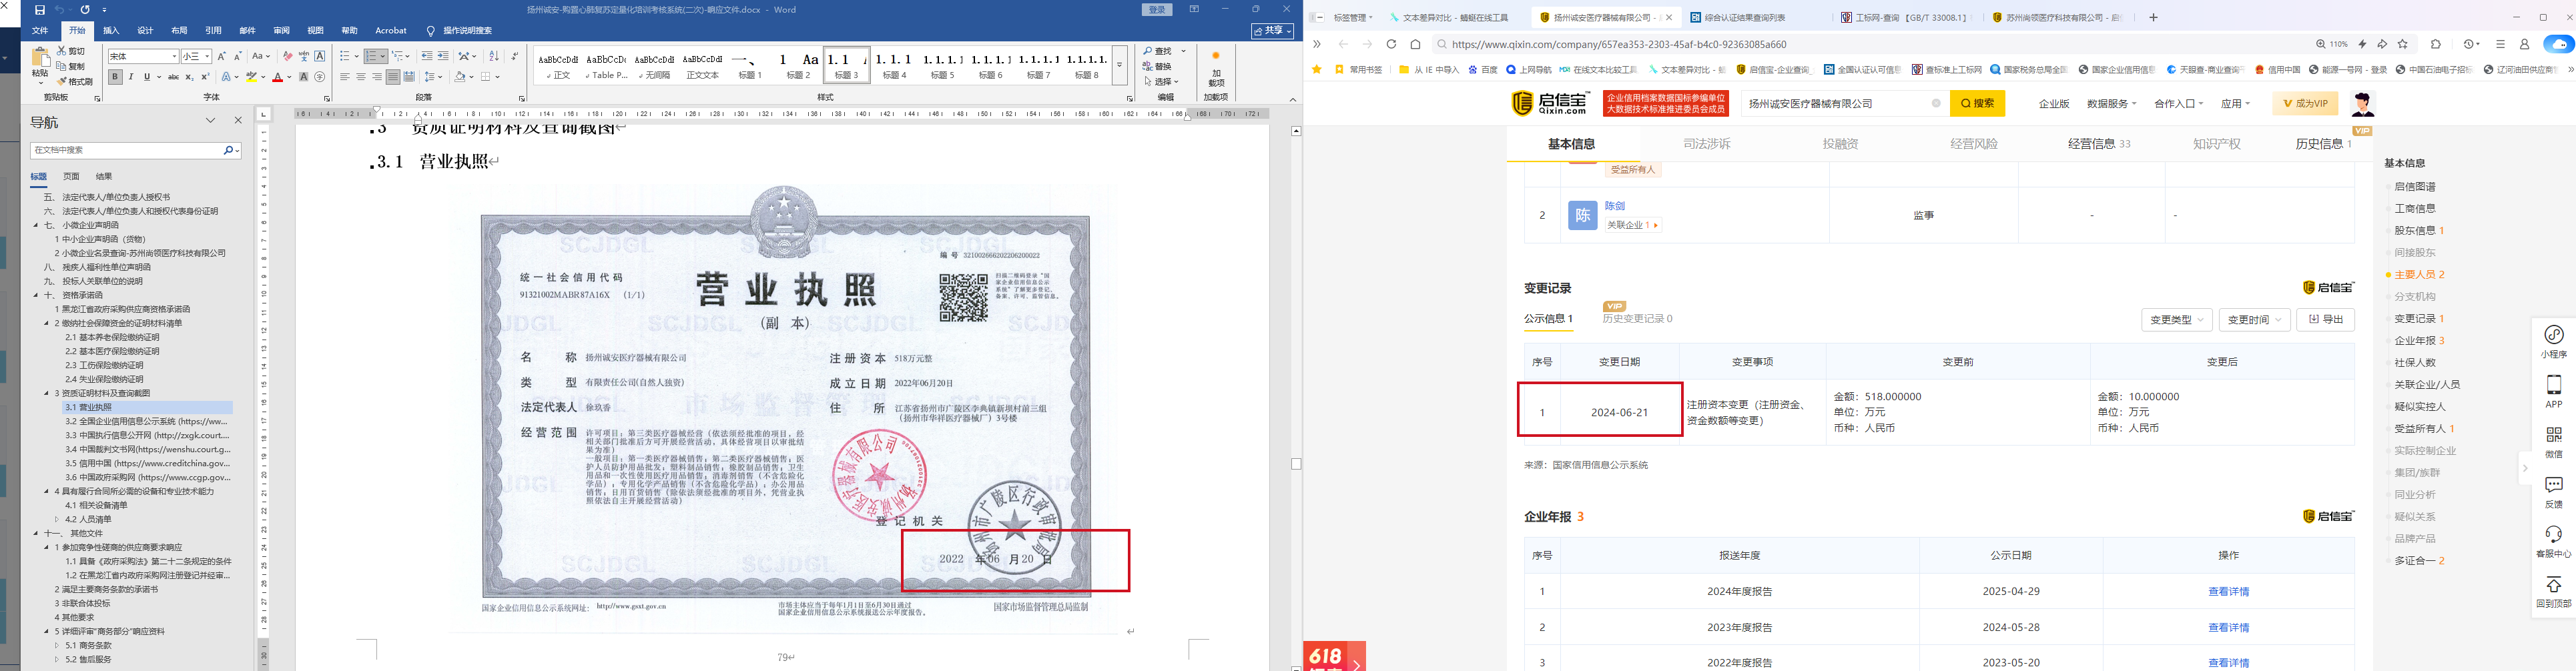Open the phonetic guide (wén) tool in Word
Screen dimensions: 2576x671
click(304, 56)
